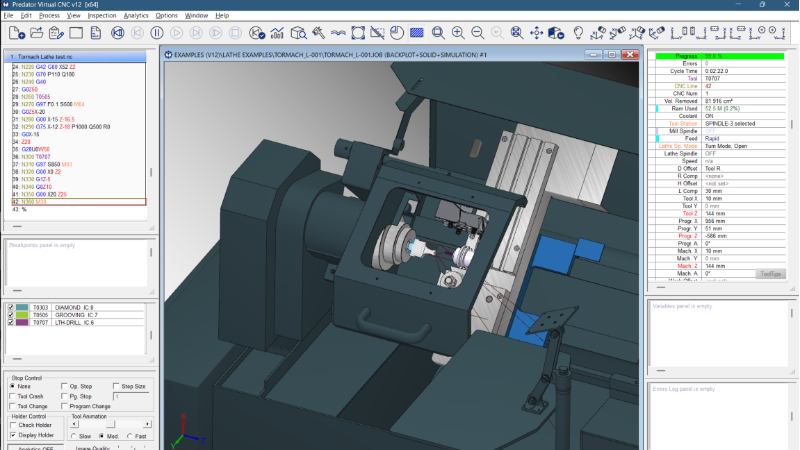The image size is (800, 450).
Task: Click the ToolTips button
Action: 770,274
